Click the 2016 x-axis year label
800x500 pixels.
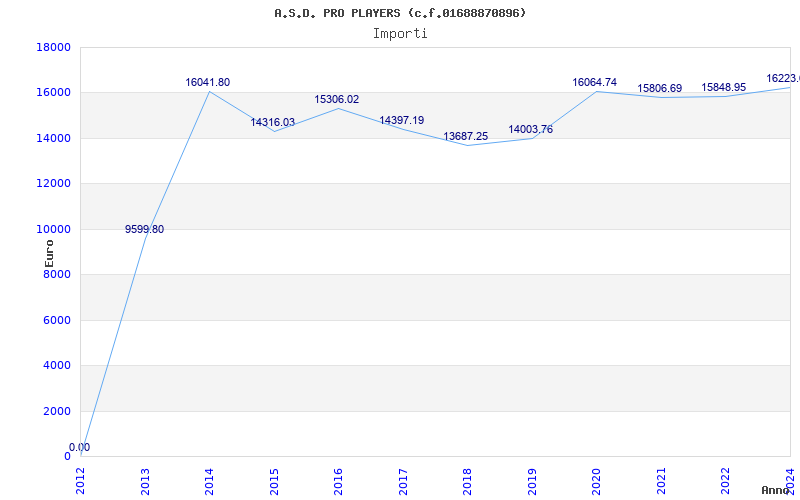pyautogui.click(x=339, y=482)
